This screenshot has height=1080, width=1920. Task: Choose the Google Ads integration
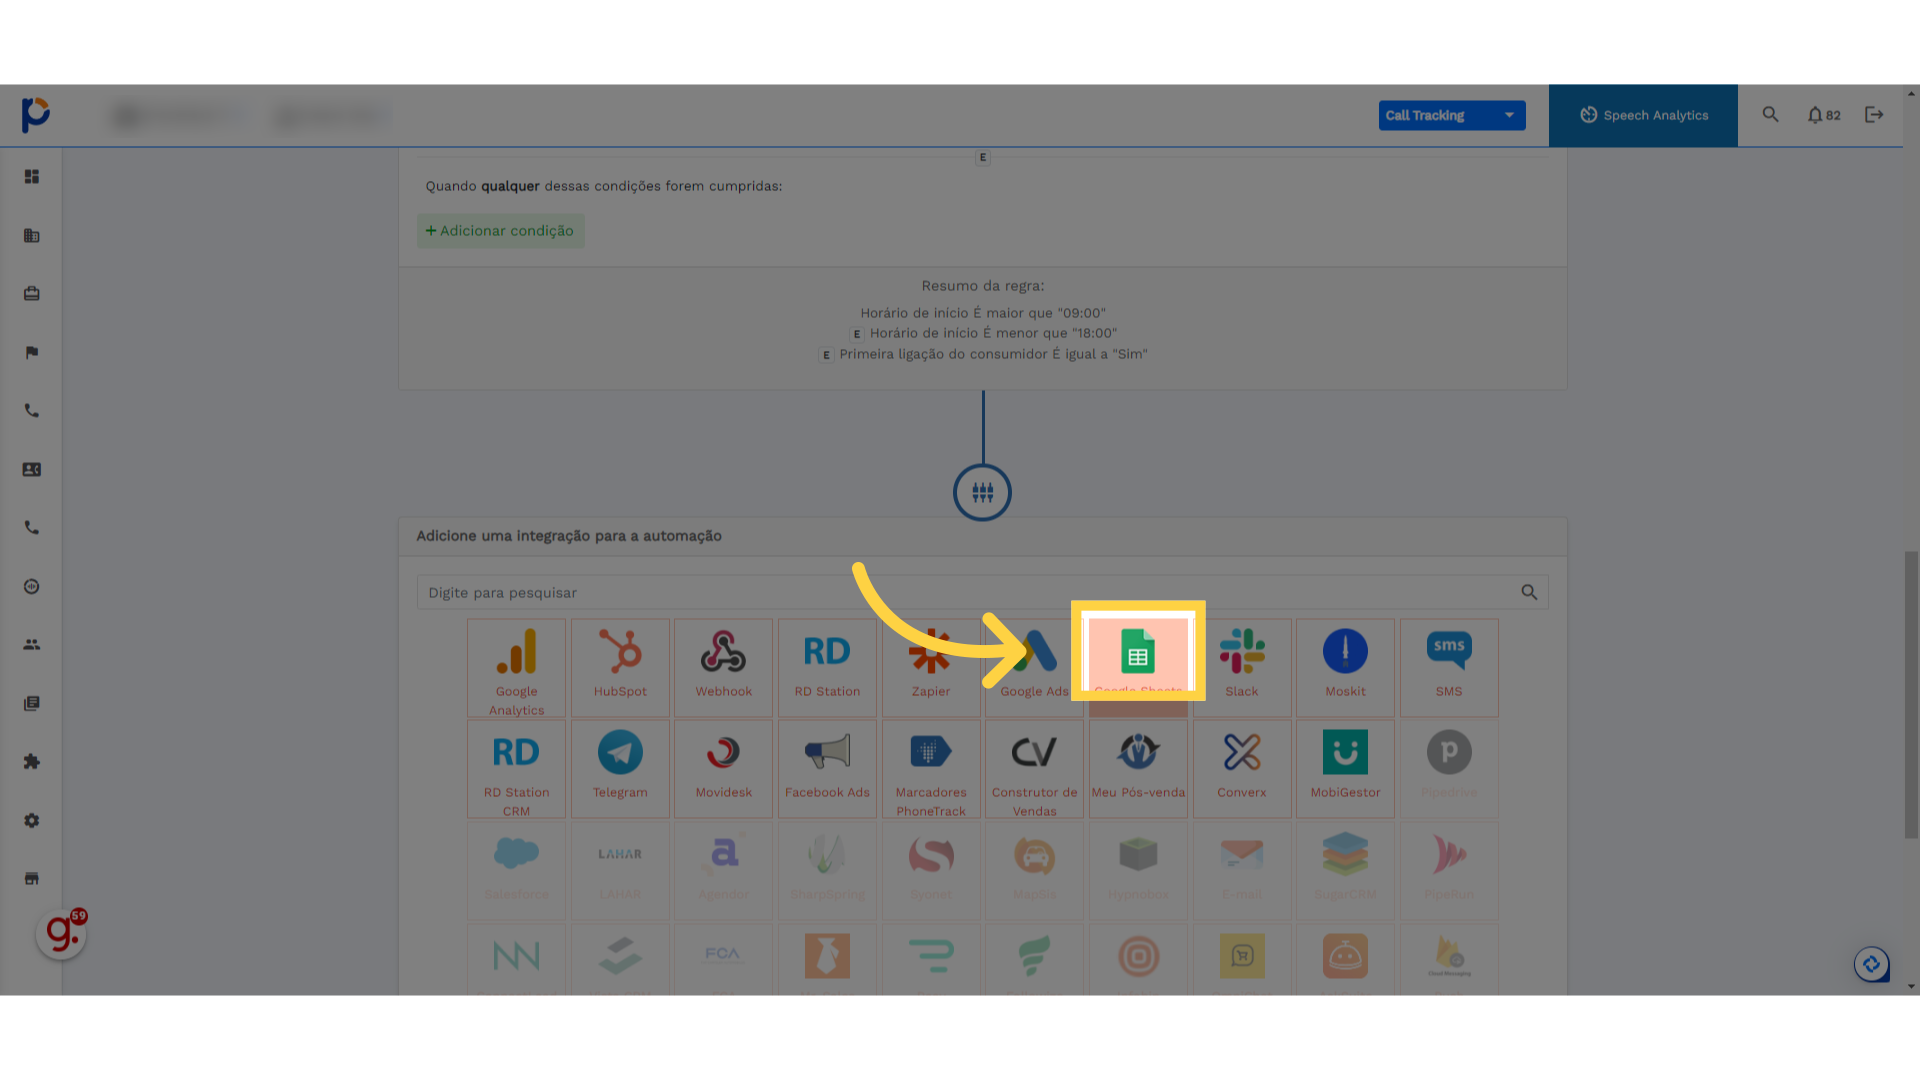1034,667
